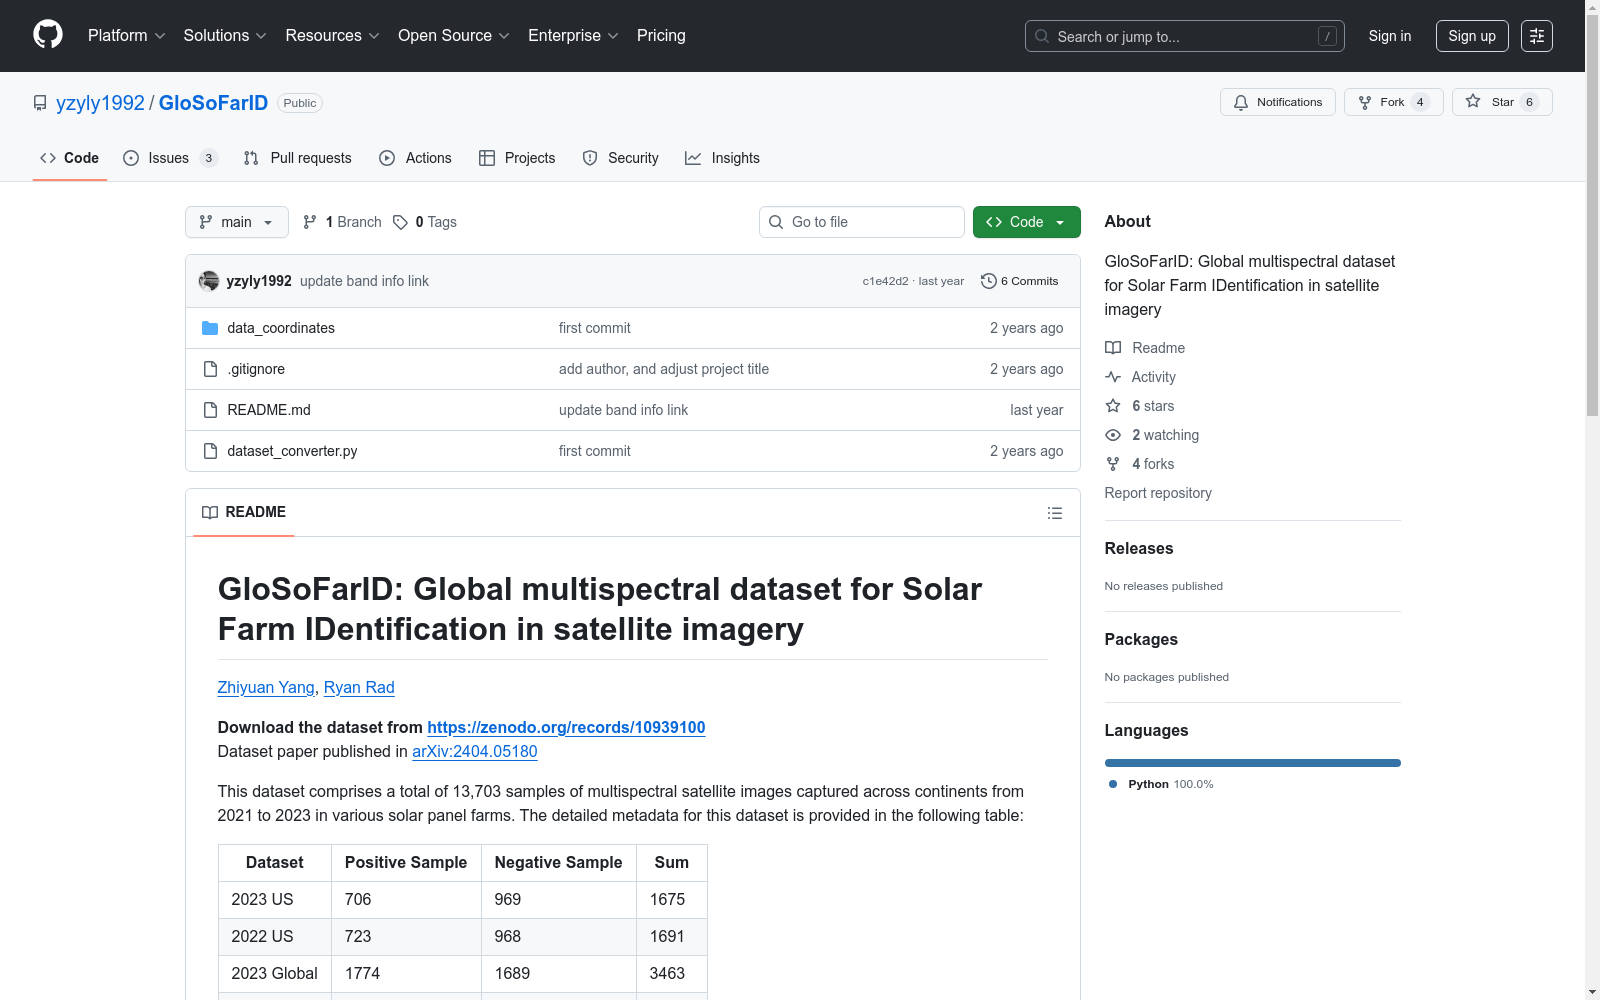Expand the Platform menu
Screen dimensions: 1600x1000
tap(126, 35)
